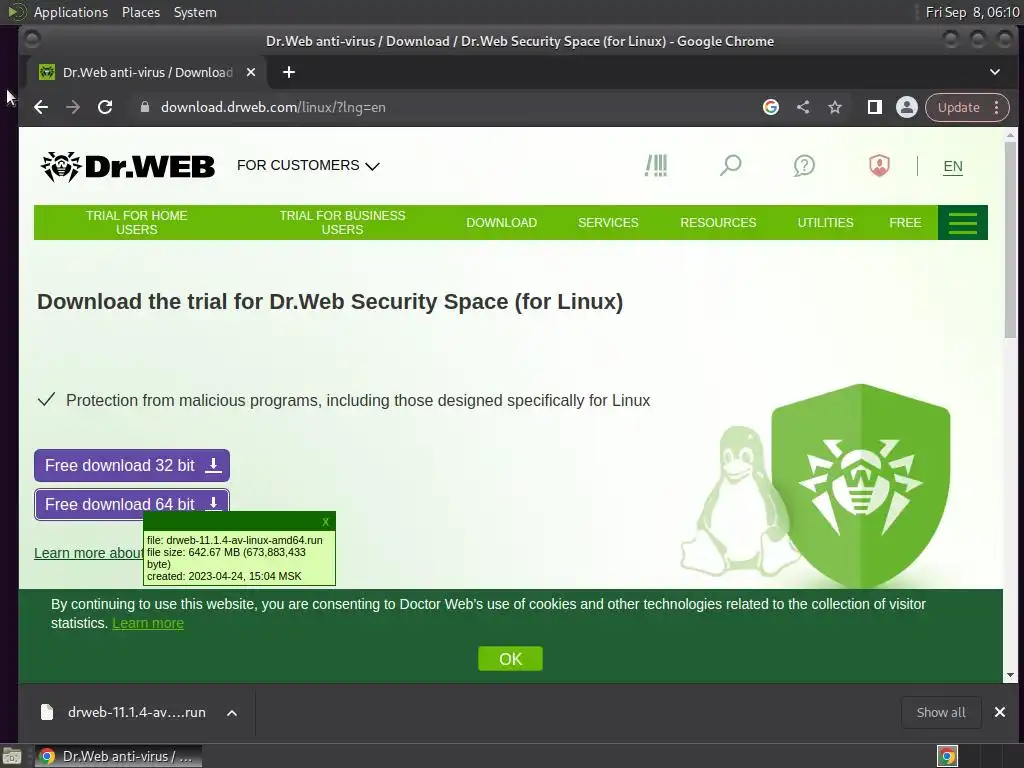Open site search magnifier
The width and height of the screenshot is (1024, 768).
pos(730,165)
